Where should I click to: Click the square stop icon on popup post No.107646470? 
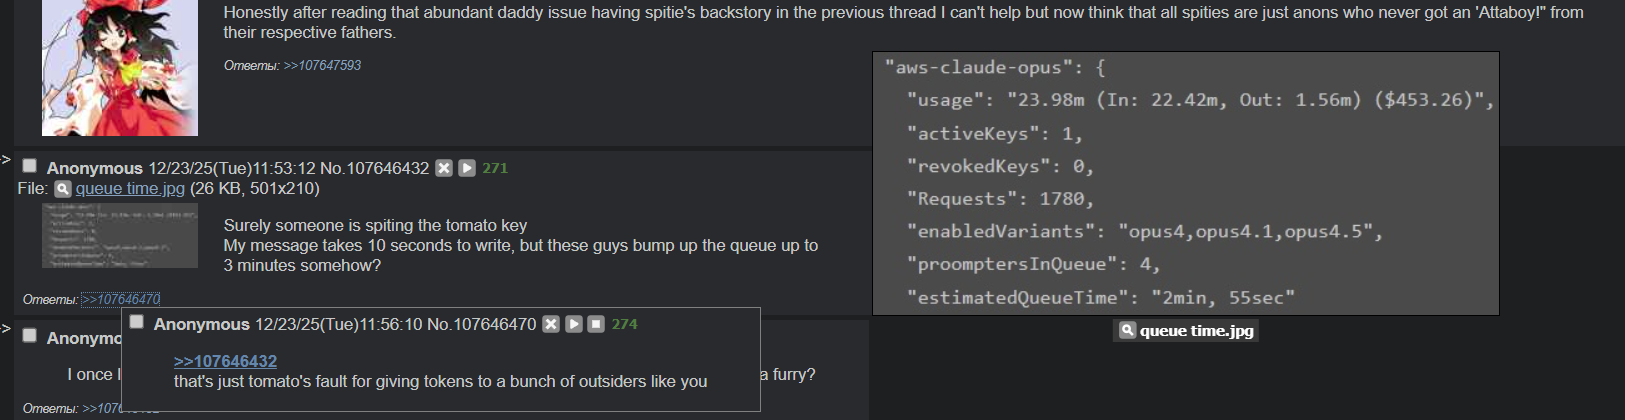click(x=596, y=324)
